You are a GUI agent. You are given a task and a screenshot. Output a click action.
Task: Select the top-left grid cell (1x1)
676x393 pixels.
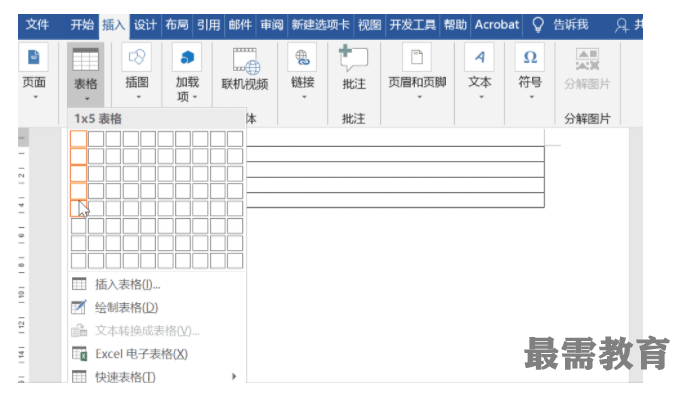(78, 139)
